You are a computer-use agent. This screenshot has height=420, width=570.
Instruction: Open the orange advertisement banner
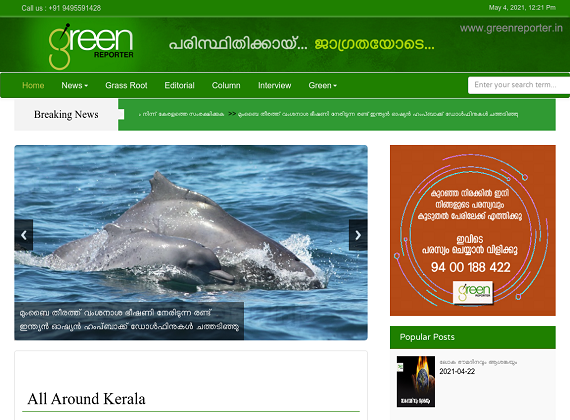(x=473, y=230)
